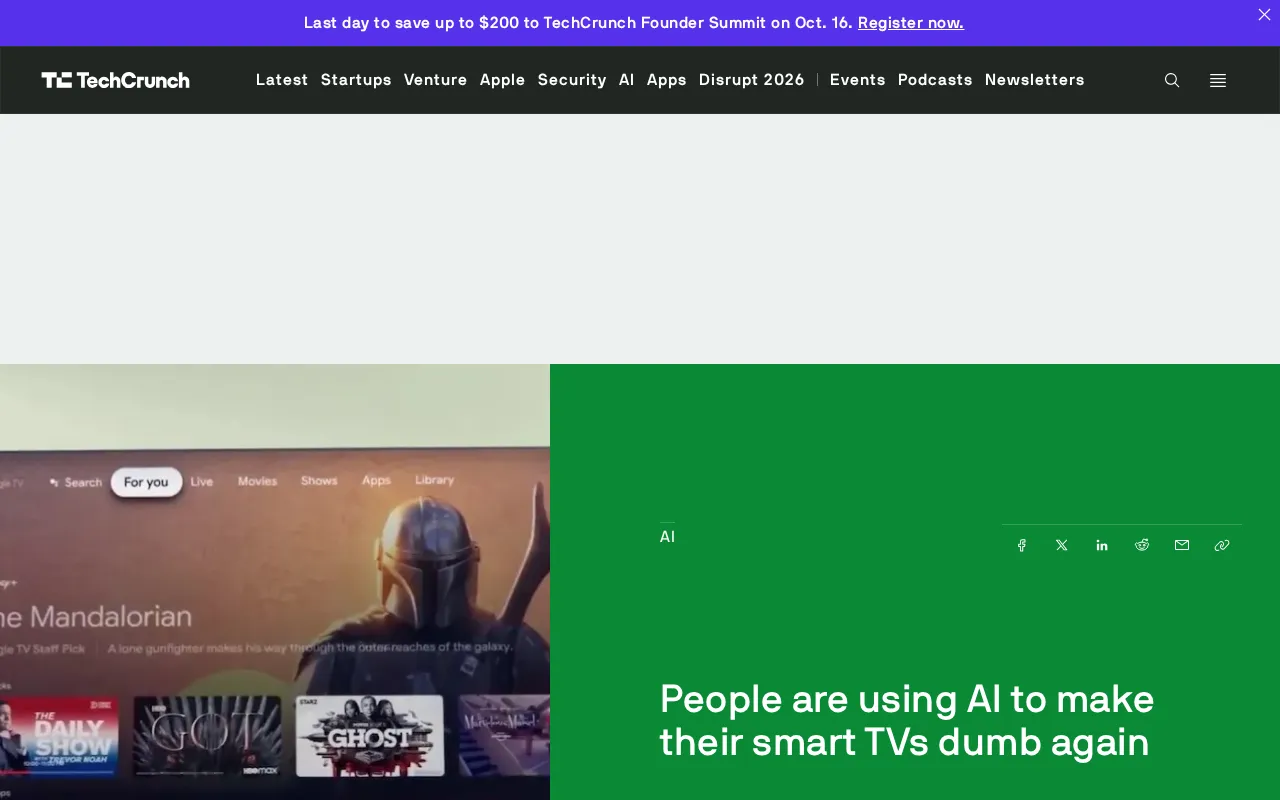This screenshot has height=800, width=1280.
Task: Open the Podcasts nav link
Action: [x=935, y=80]
